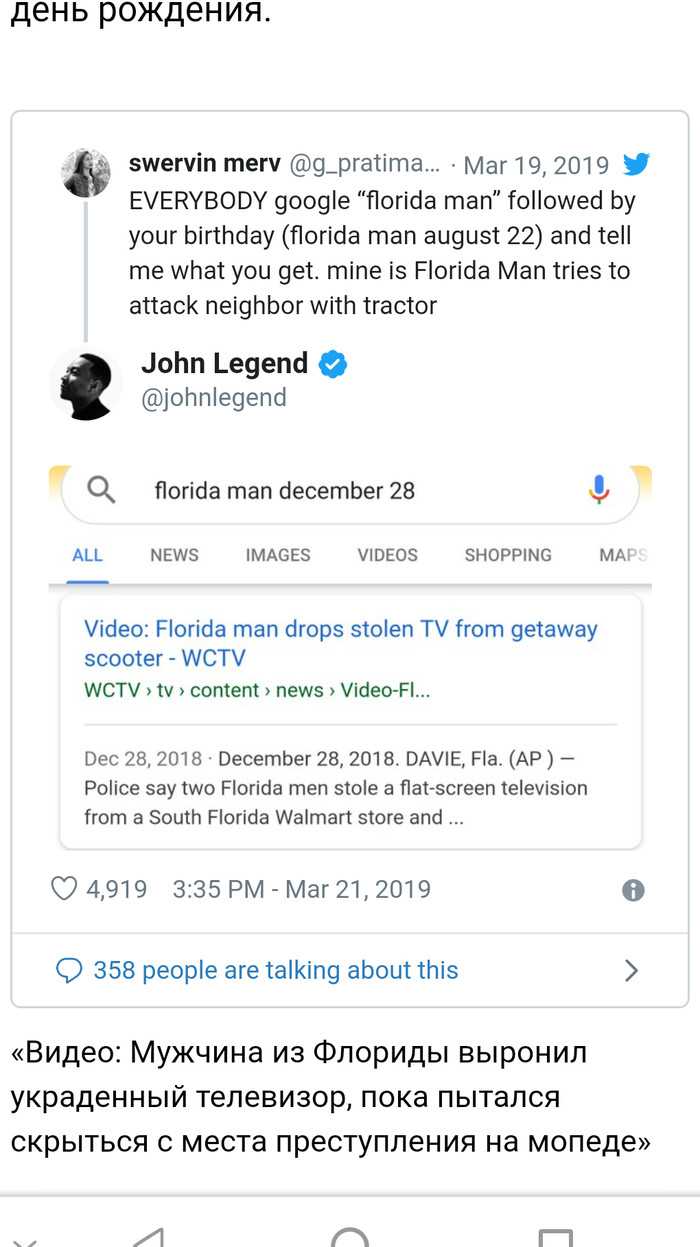Click the Mar 19, 2019 tweet date
This screenshot has height=1247, width=700.
pyautogui.click(x=536, y=165)
